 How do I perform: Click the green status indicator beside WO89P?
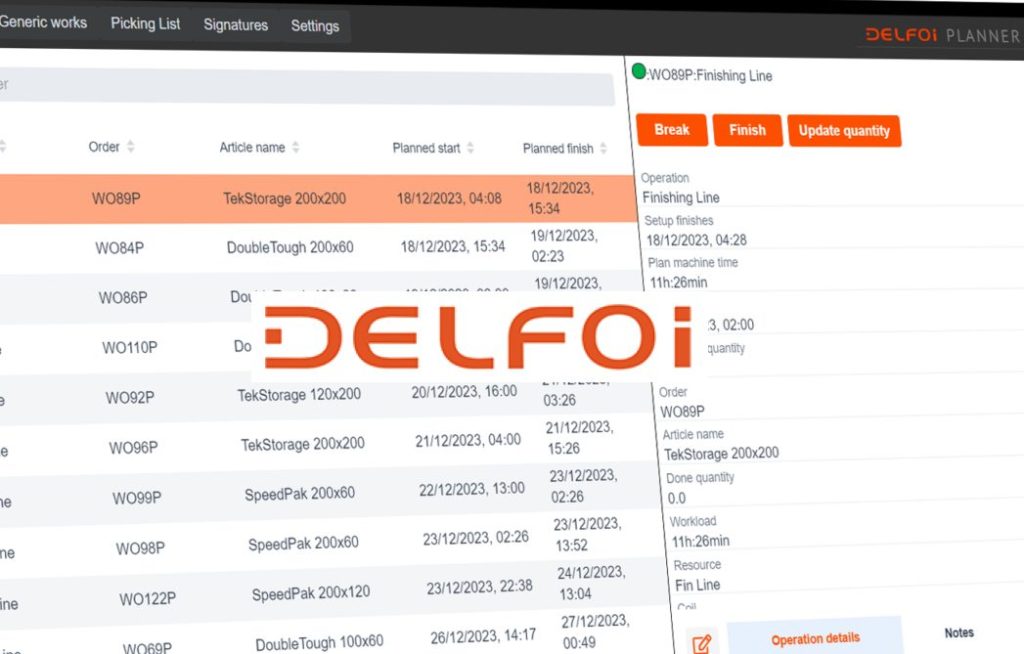point(639,71)
